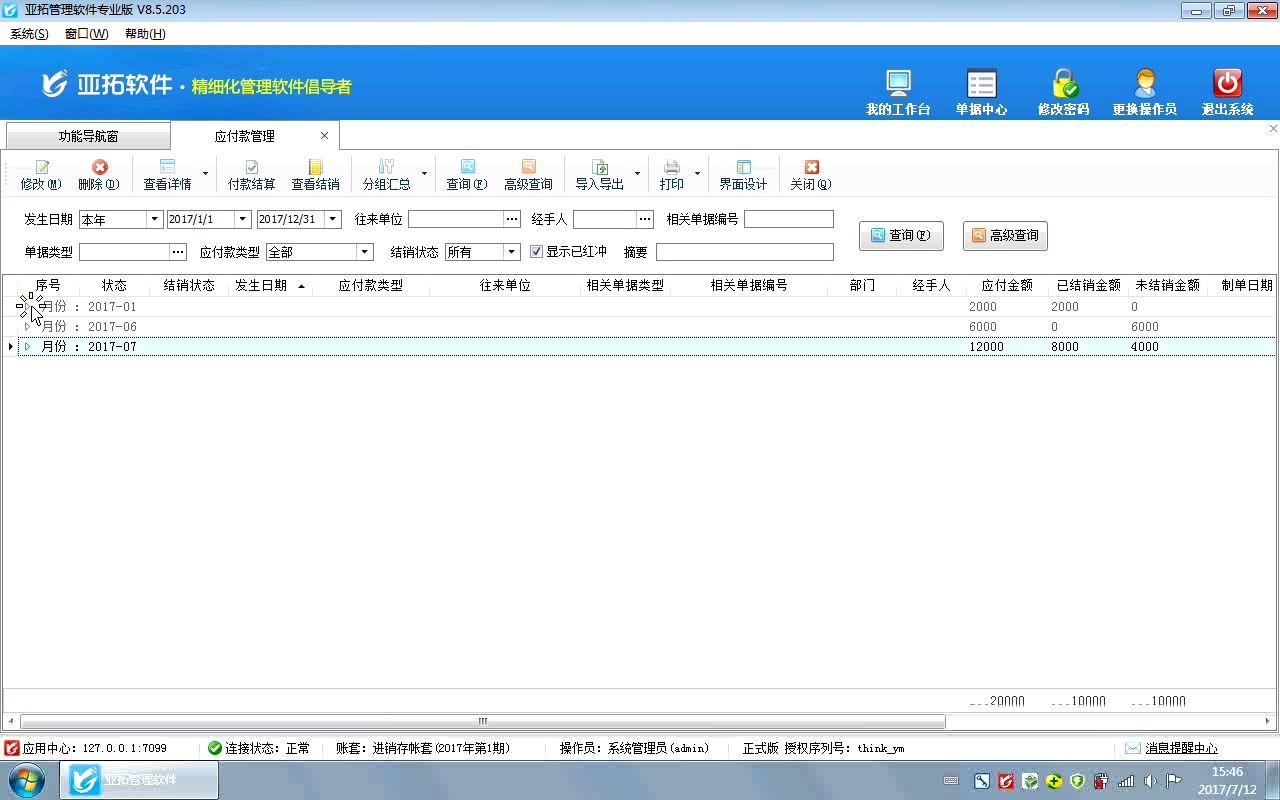Toggle the 显示已红冲 checkbox

point(537,251)
